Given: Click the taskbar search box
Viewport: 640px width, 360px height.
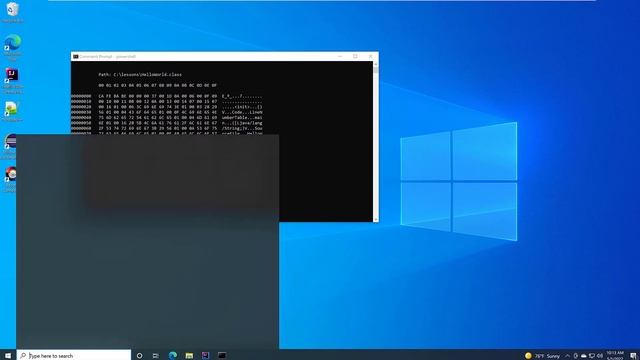Looking at the screenshot, I should coord(74,355).
